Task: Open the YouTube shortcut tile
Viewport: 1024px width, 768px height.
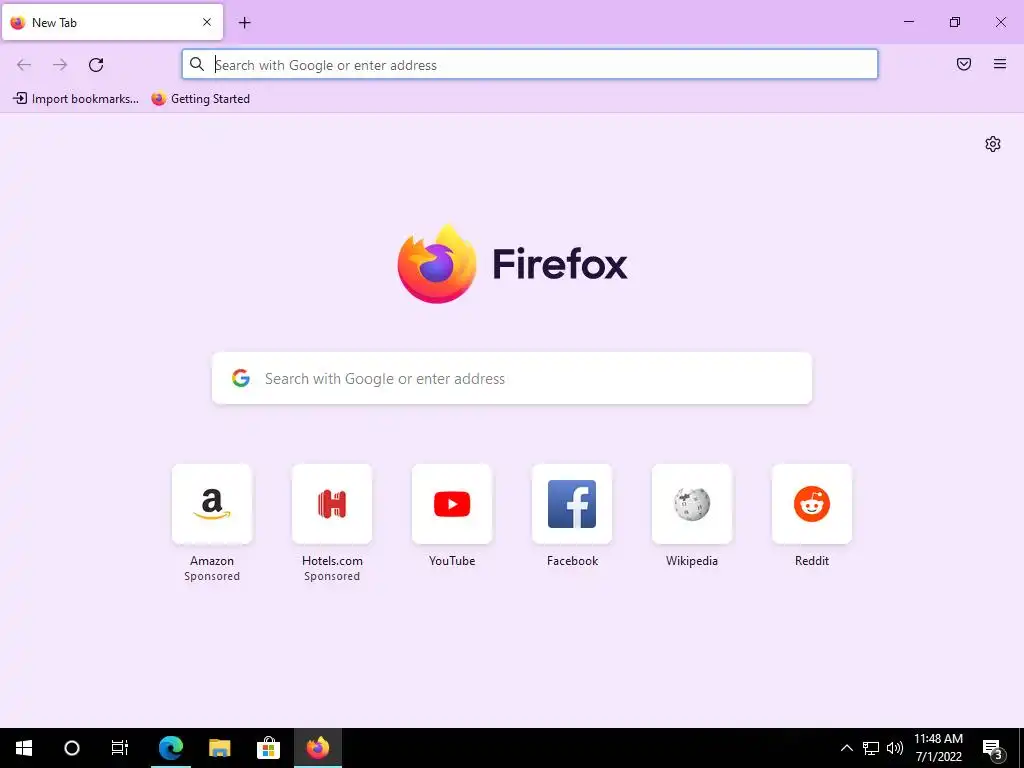Action: (452, 504)
